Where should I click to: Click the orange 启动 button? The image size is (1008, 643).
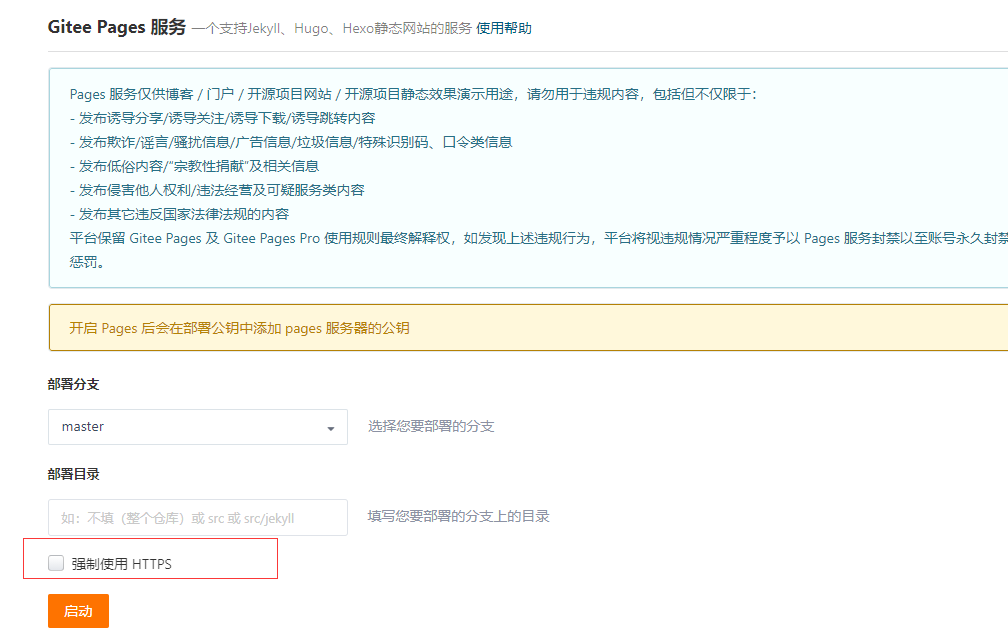78,611
